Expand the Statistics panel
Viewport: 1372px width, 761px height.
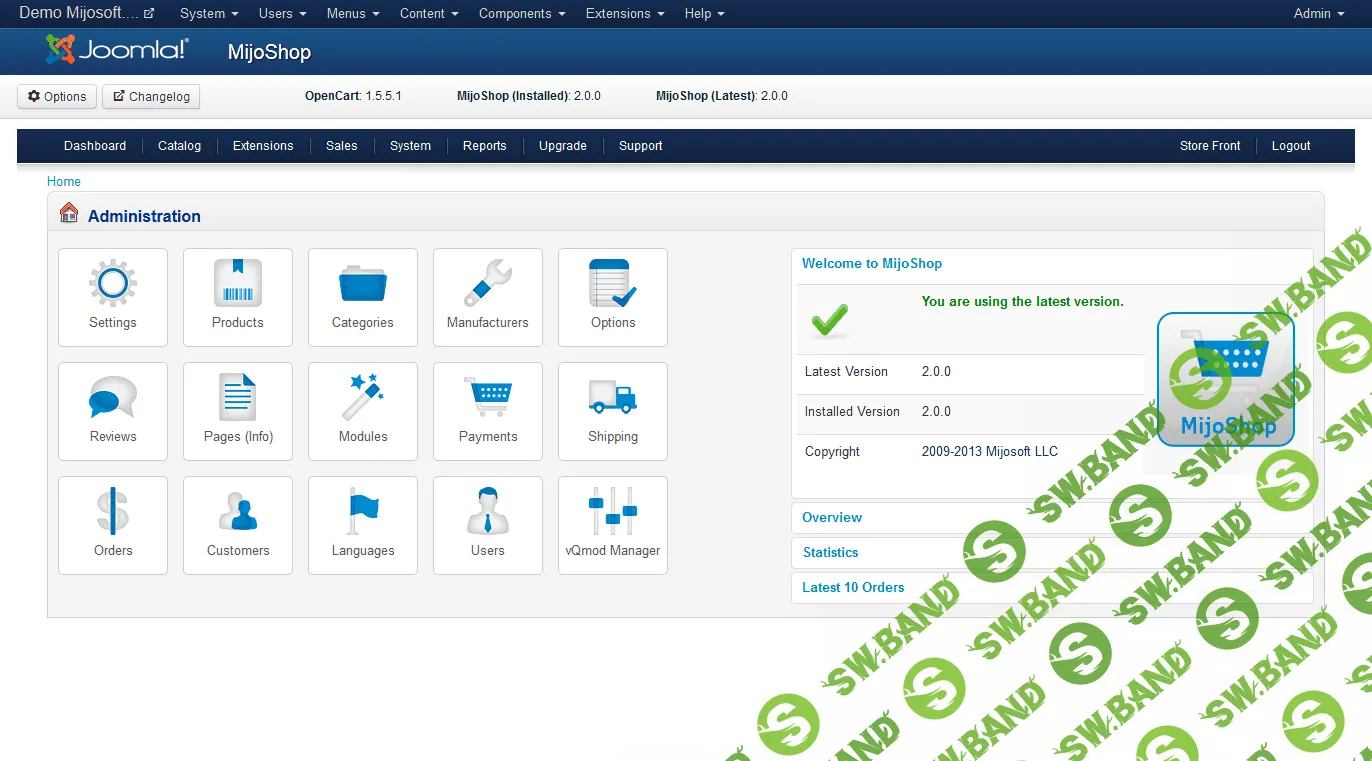(831, 552)
